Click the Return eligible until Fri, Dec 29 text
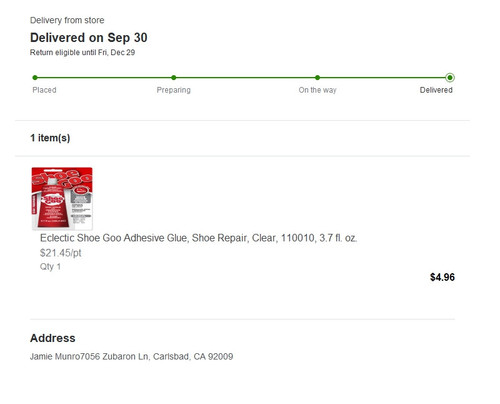500x404 pixels. 82,53
